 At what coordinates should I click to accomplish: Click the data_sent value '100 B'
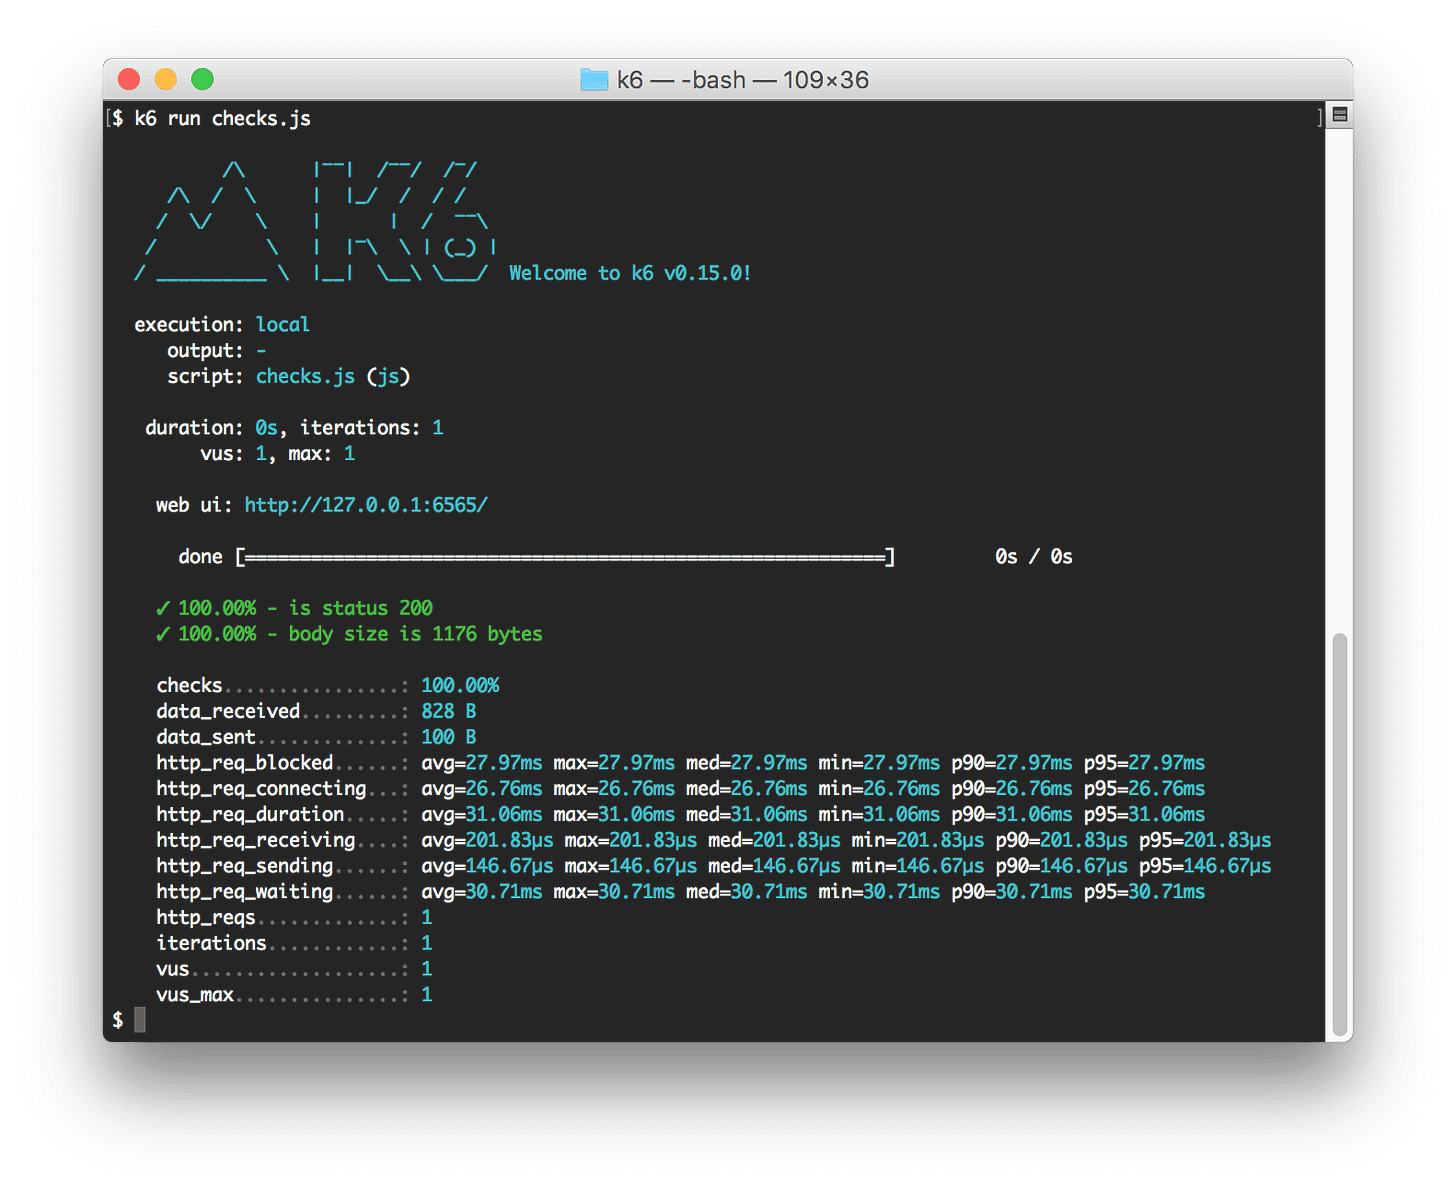(x=448, y=737)
